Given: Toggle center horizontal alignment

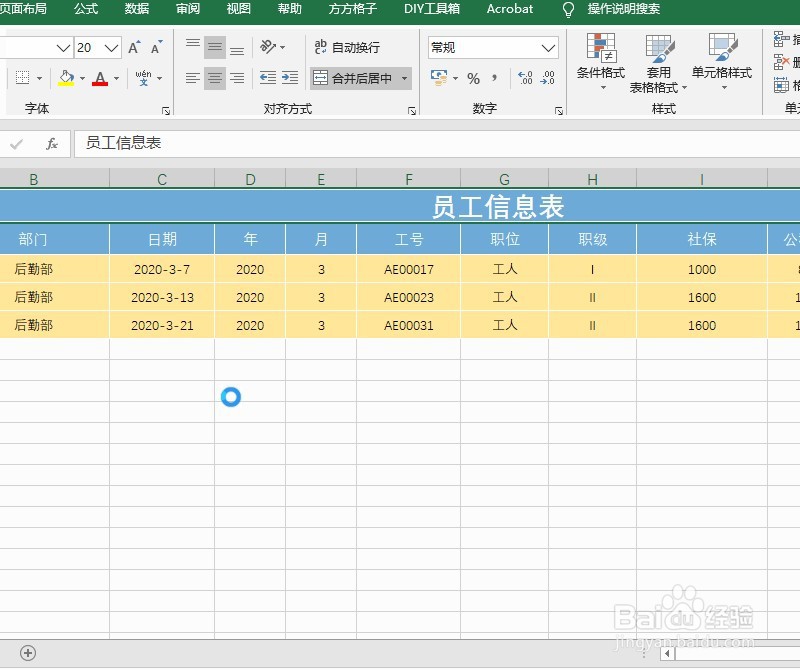Looking at the screenshot, I should [x=214, y=77].
